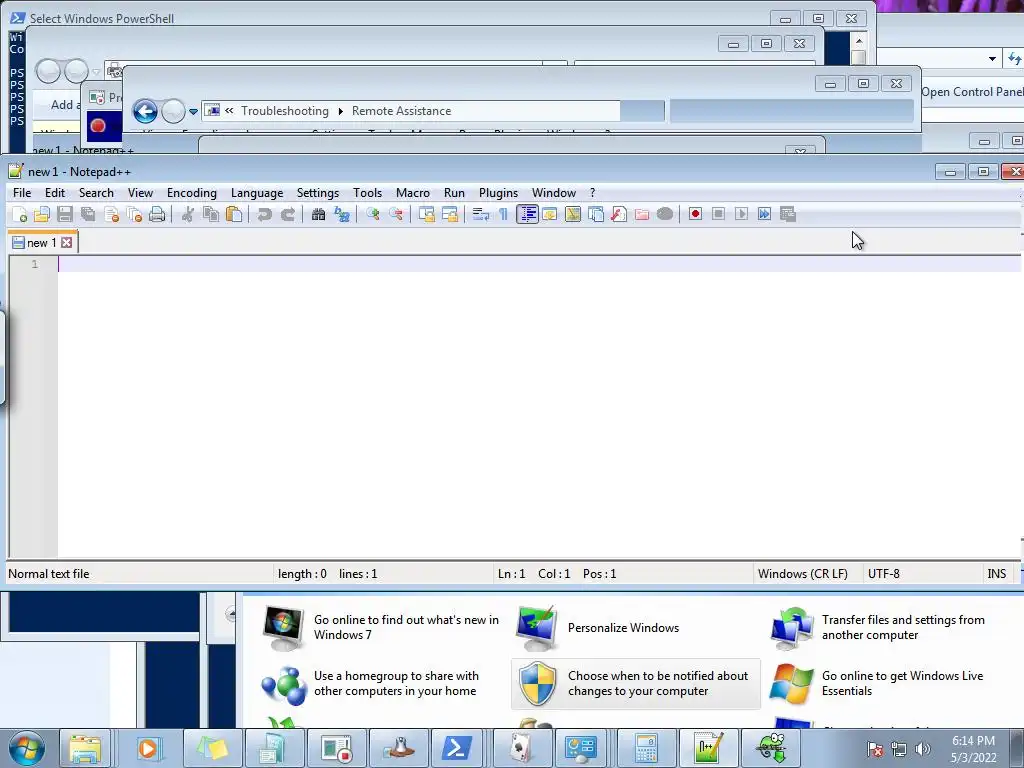Open the Search menu
Viewport: 1024px width, 768px height.
coord(96,193)
